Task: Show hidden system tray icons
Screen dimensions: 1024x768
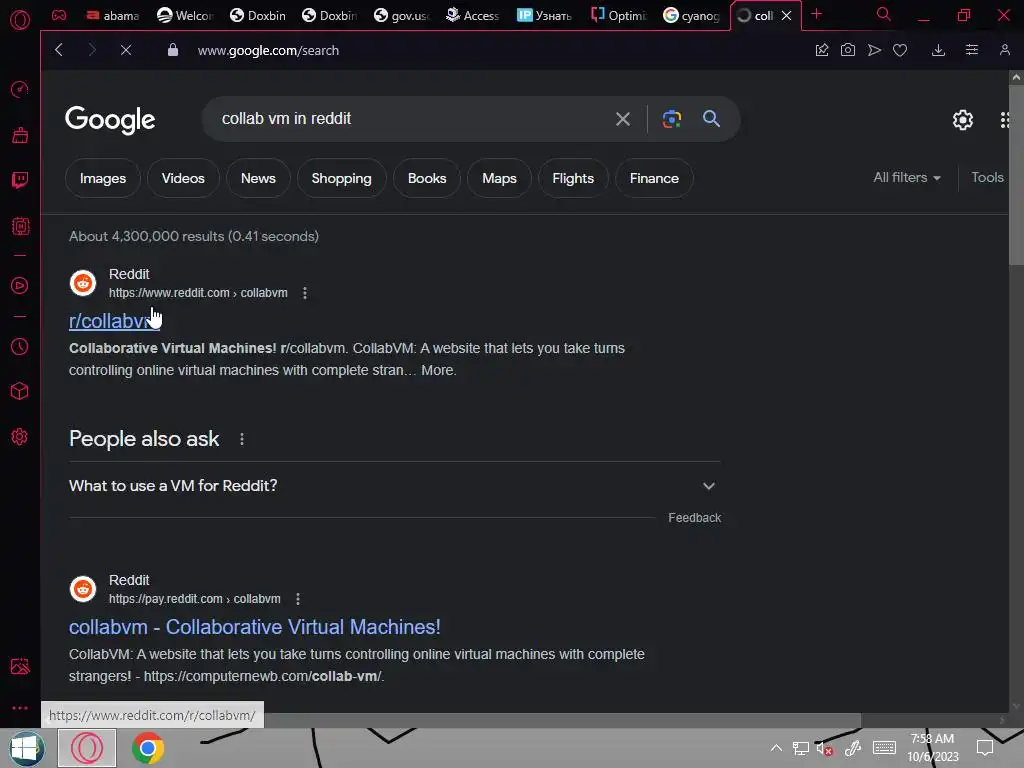Action: 776,748
